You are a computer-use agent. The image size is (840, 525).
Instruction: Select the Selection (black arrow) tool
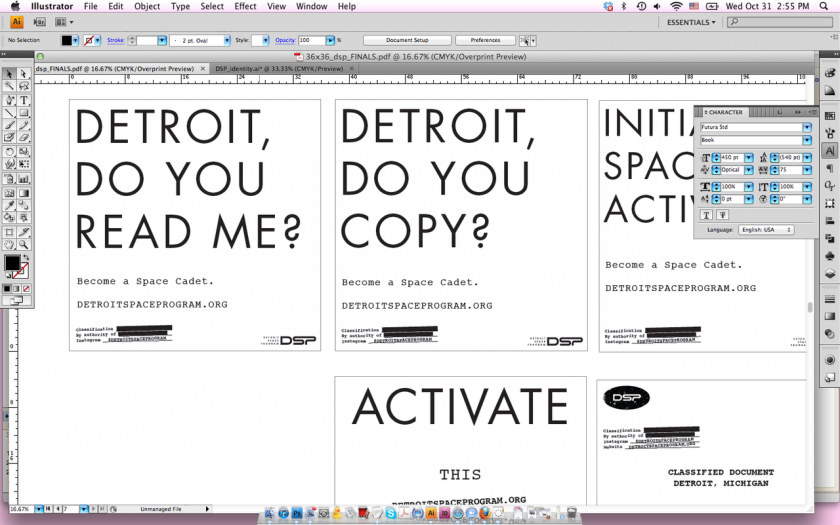tap(9, 74)
